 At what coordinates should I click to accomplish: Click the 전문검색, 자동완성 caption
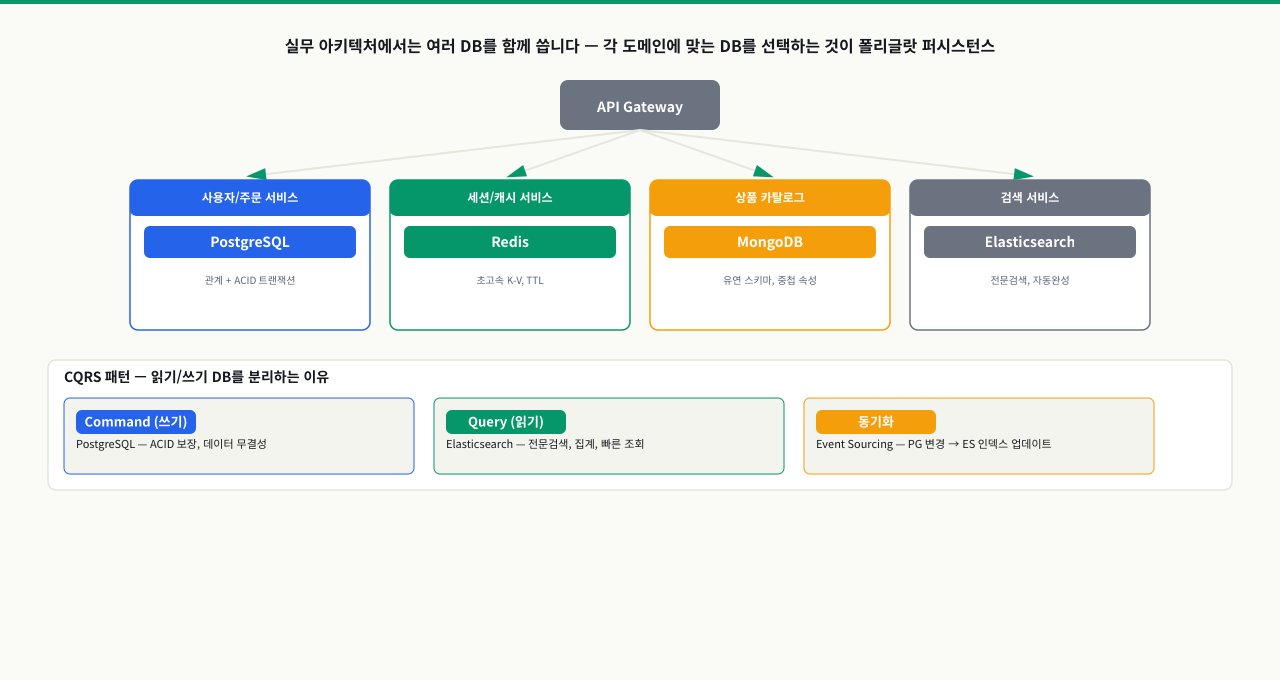coord(1030,280)
